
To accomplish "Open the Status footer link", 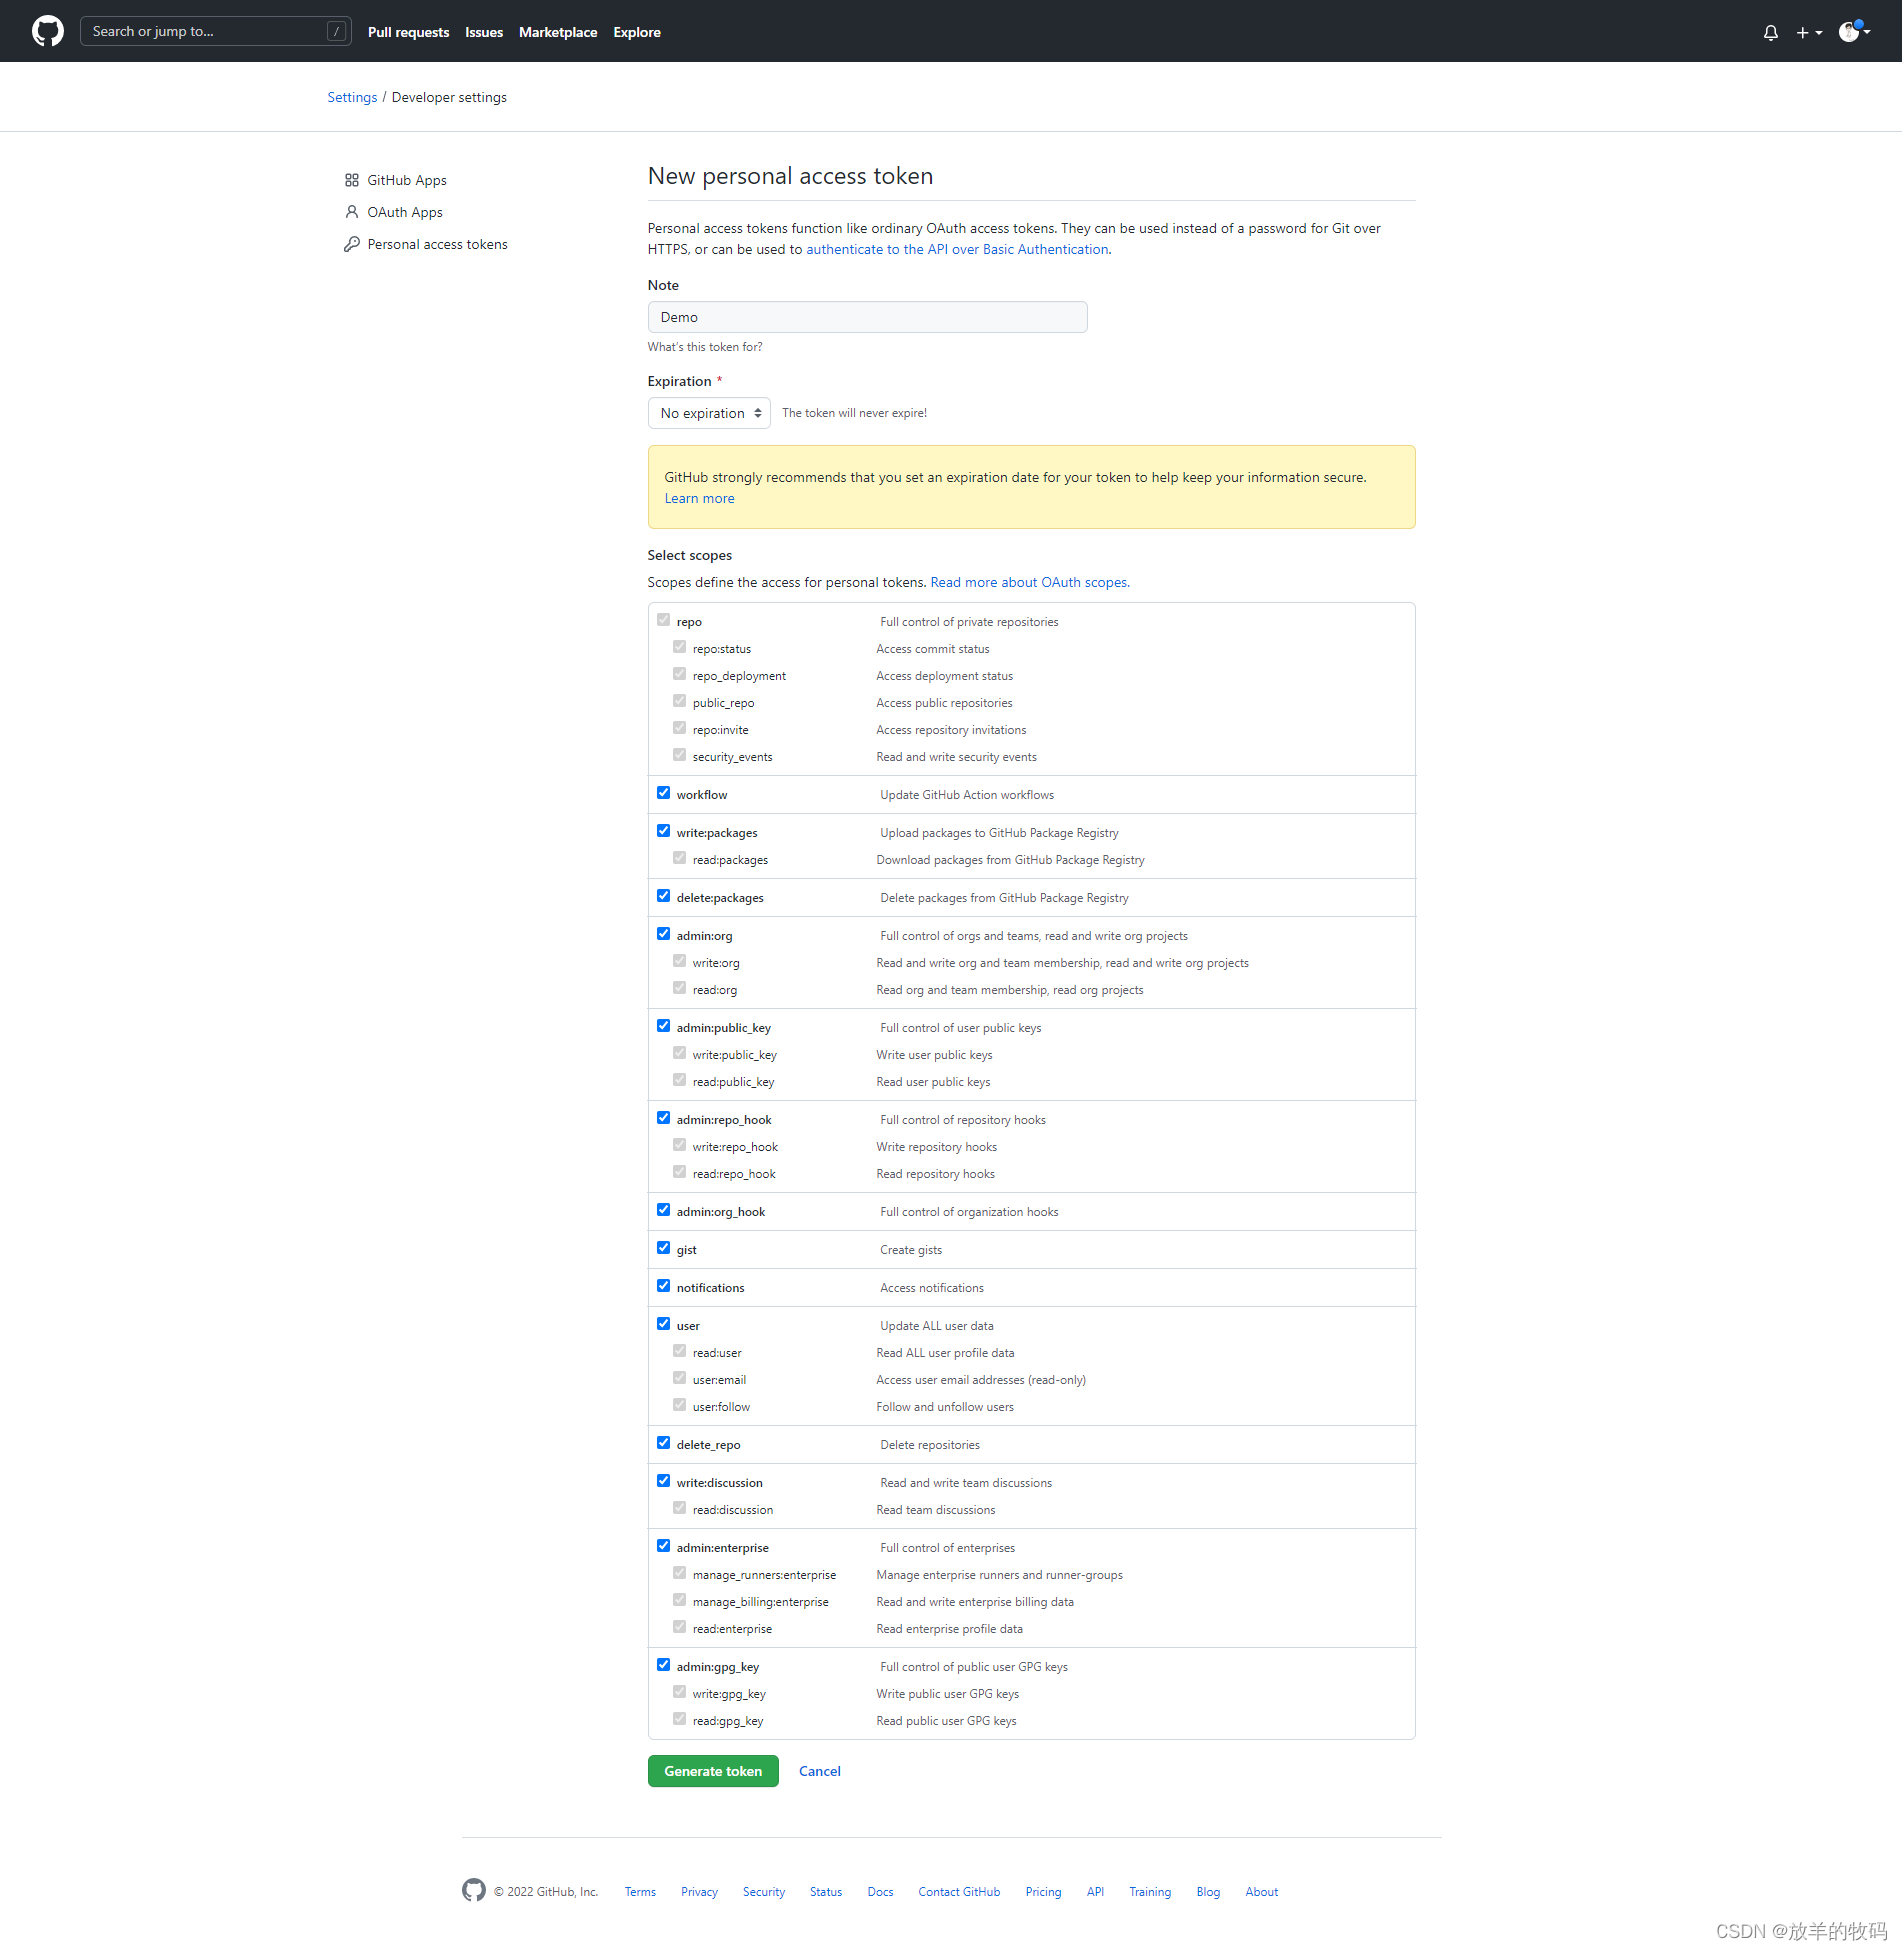I will click(x=826, y=1892).
